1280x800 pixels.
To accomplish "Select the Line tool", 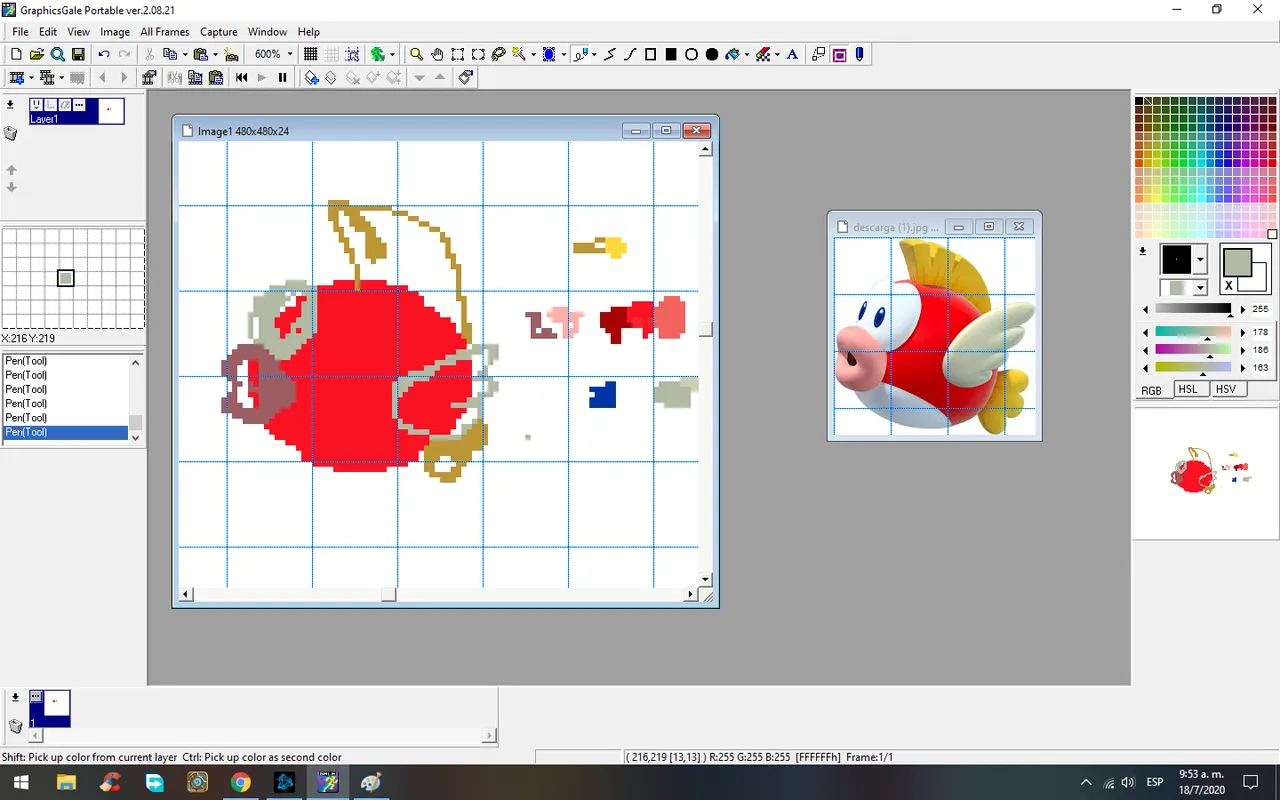I will [x=610, y=54].
